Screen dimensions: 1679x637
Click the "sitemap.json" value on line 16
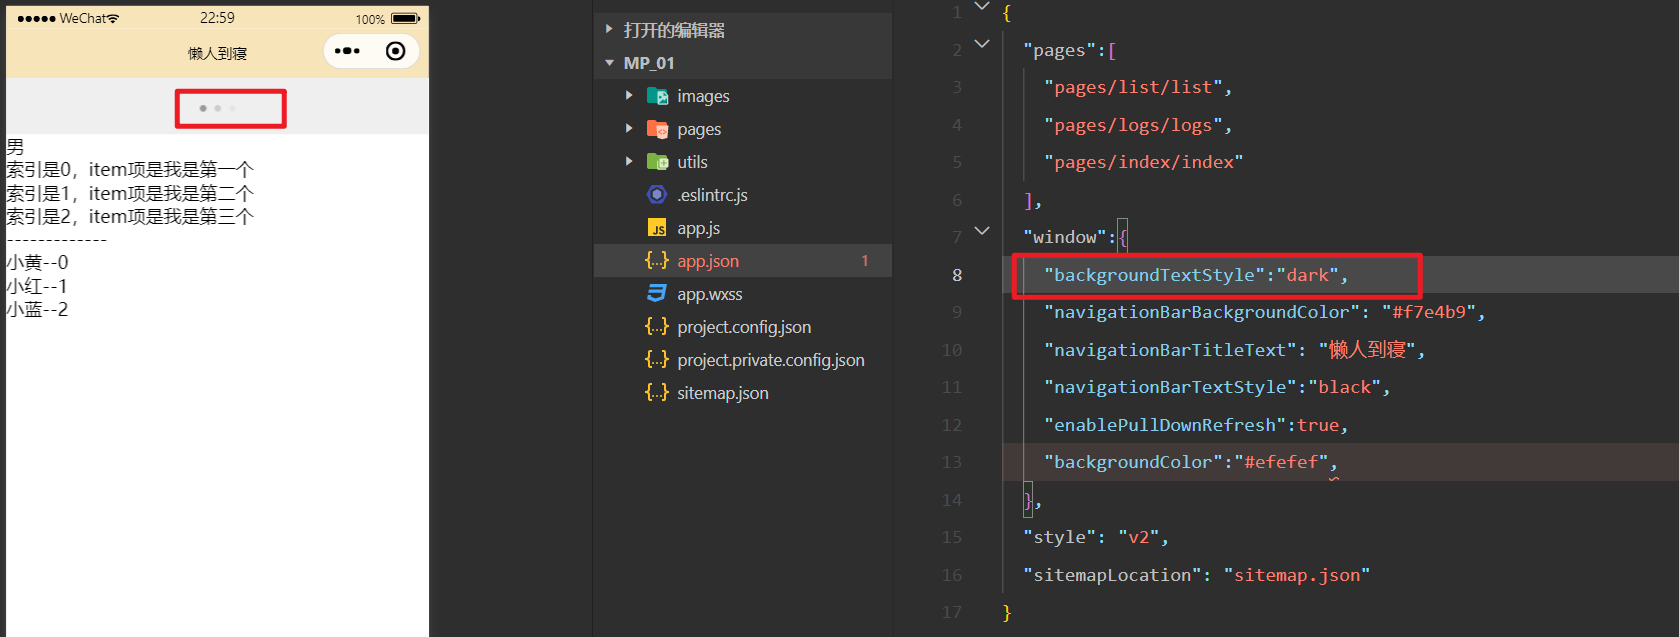click(x=1297, y=575)
